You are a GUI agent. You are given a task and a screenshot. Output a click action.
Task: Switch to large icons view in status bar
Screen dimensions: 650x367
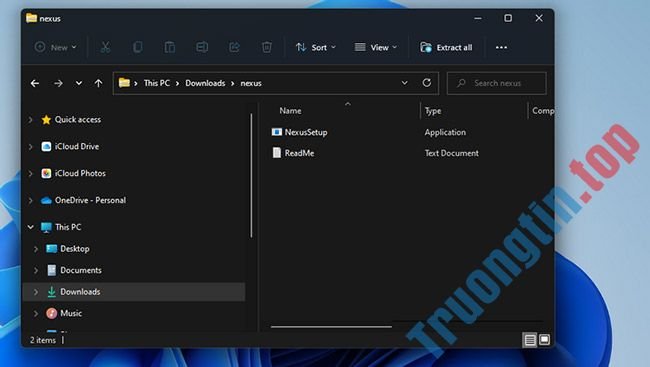pyautogui.click(x=544, y=340)
